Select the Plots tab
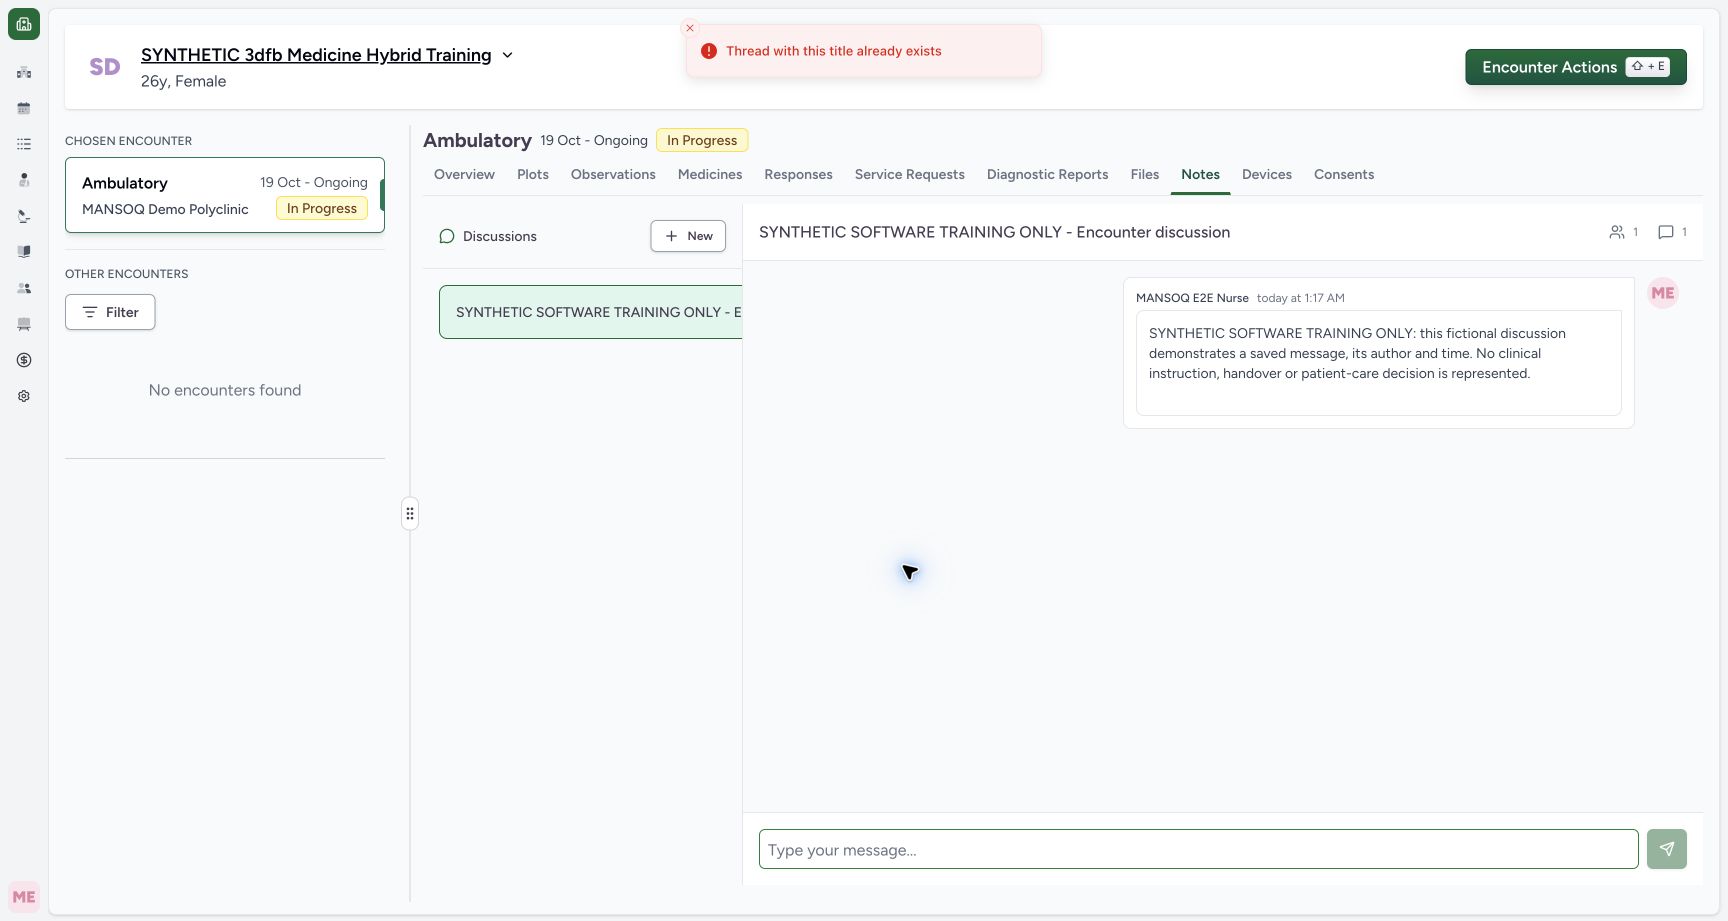The height and width of the screenshot is (921, 1728). click(x=533, y=174)
